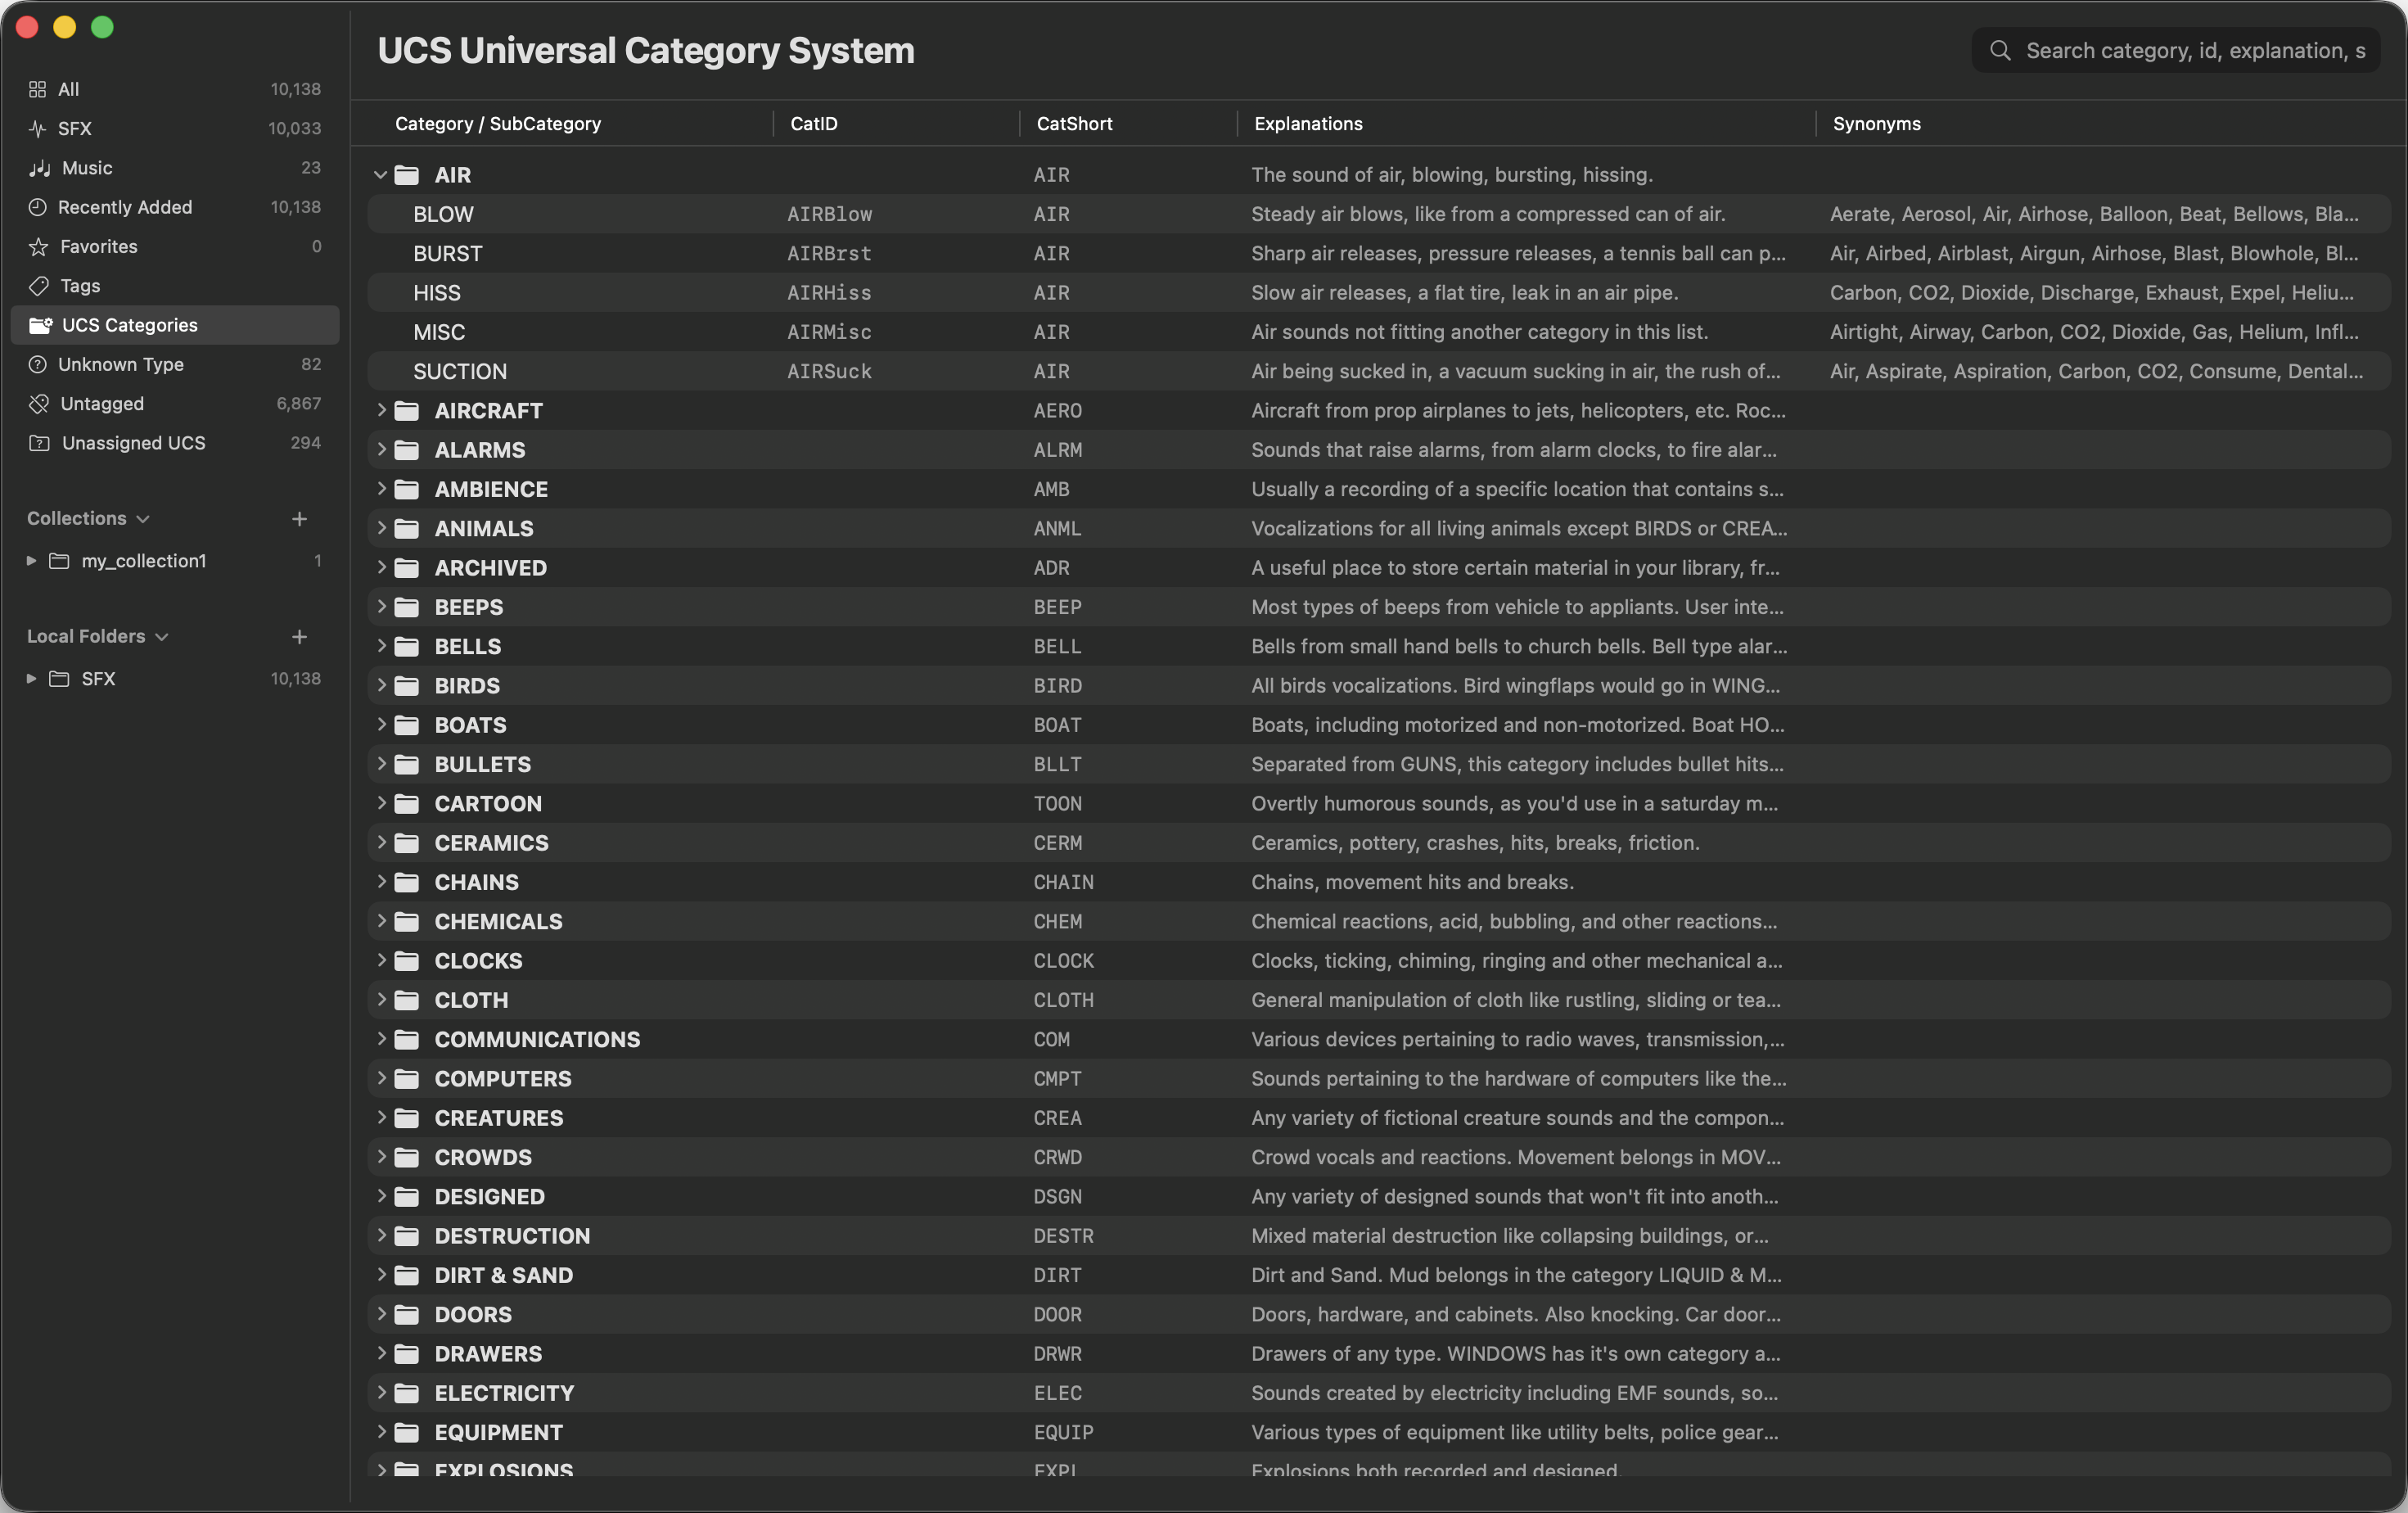Image resolution: width=2408 pixels, height=1513 pixels.
Task: Open the All library view
Action: point(175,89)
